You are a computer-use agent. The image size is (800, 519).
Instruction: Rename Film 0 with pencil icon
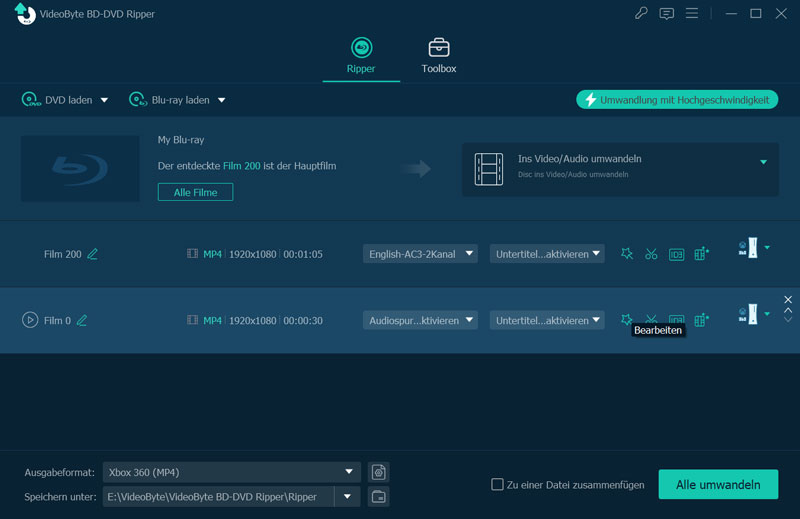82,320
